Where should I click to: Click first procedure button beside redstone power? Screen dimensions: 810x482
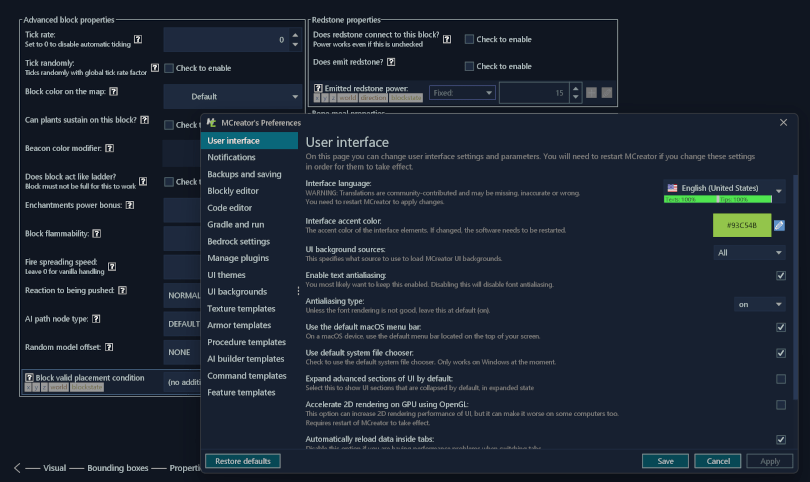pos(591,92)
